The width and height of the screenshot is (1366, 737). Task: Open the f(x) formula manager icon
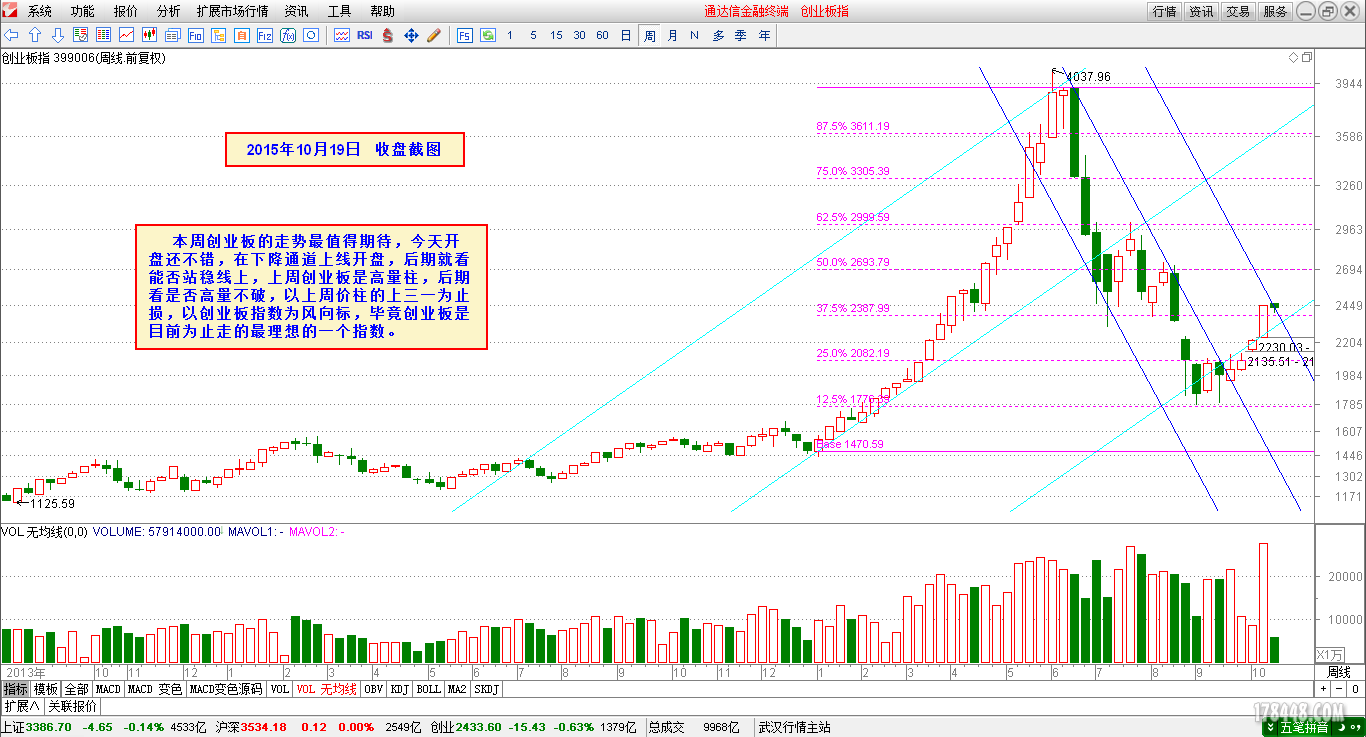coord(288,35)
